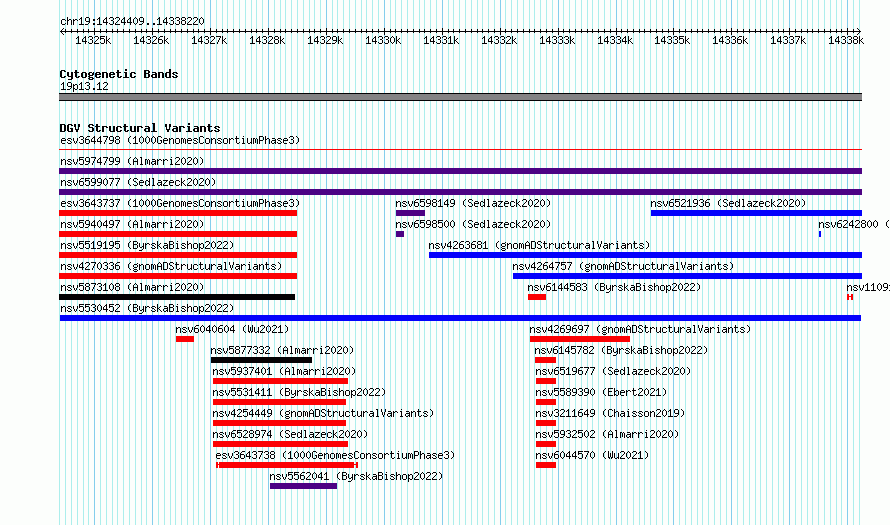Click the gray 19p13.12 cytogenetic band
Image resolution: width=890 pixels, height=525 pixels.
[460, 97]
